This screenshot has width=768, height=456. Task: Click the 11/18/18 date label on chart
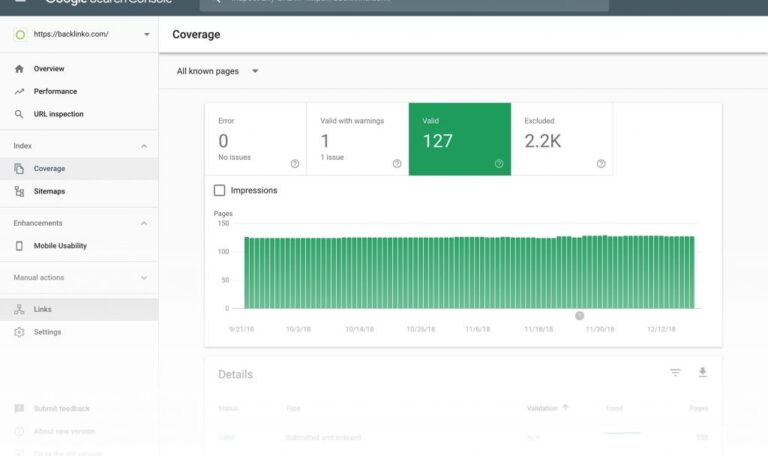[539, 329]
